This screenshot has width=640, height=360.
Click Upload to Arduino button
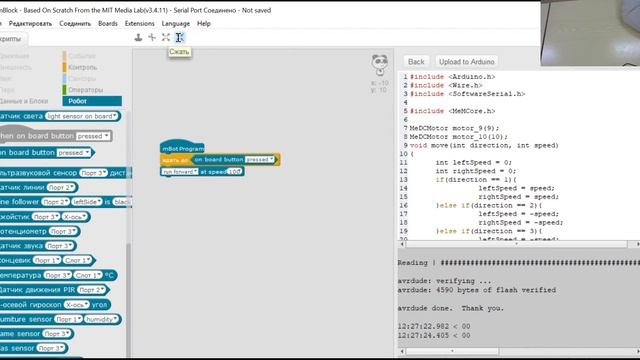point(467,62)
